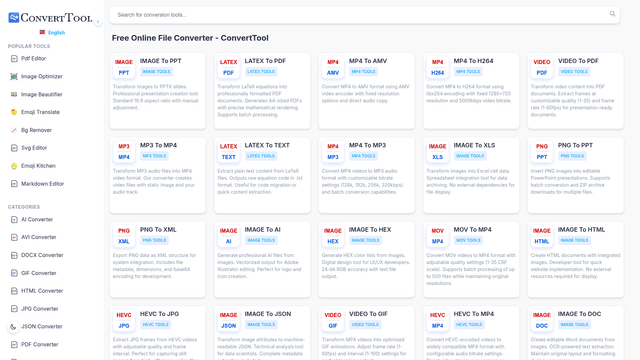640x360 pixels.
Task: Click the IMAGE HEX format icon
Action: coord(333,236)
